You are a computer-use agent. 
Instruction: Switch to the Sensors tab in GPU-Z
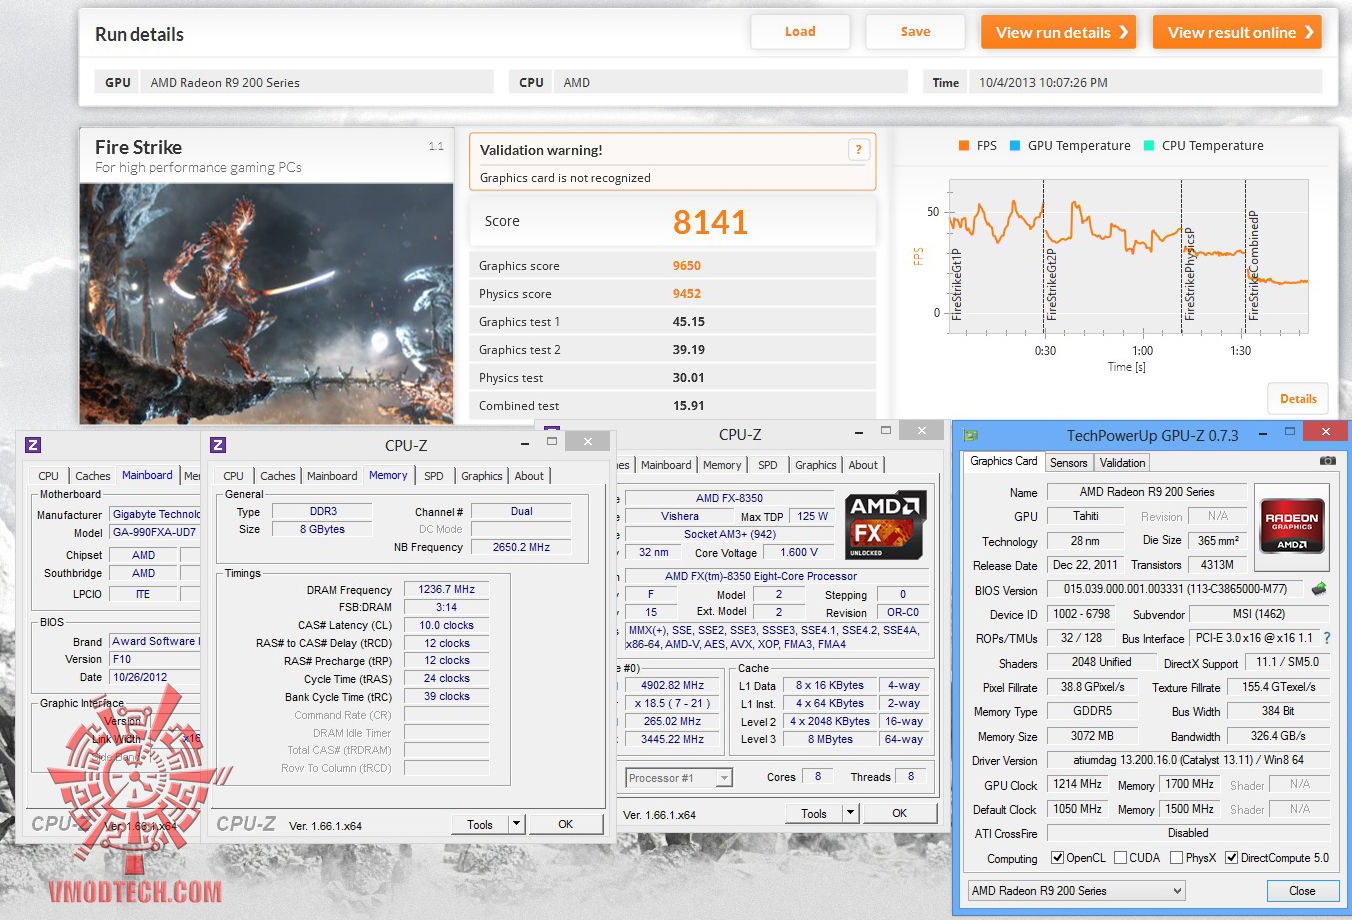[1068, 463]
